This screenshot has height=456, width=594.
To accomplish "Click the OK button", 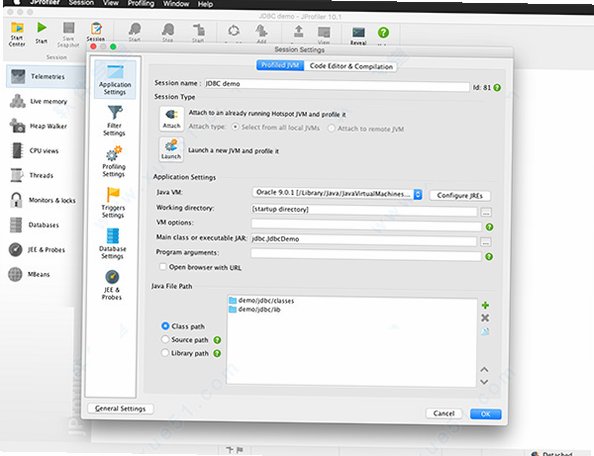I will tap(486, 414).
